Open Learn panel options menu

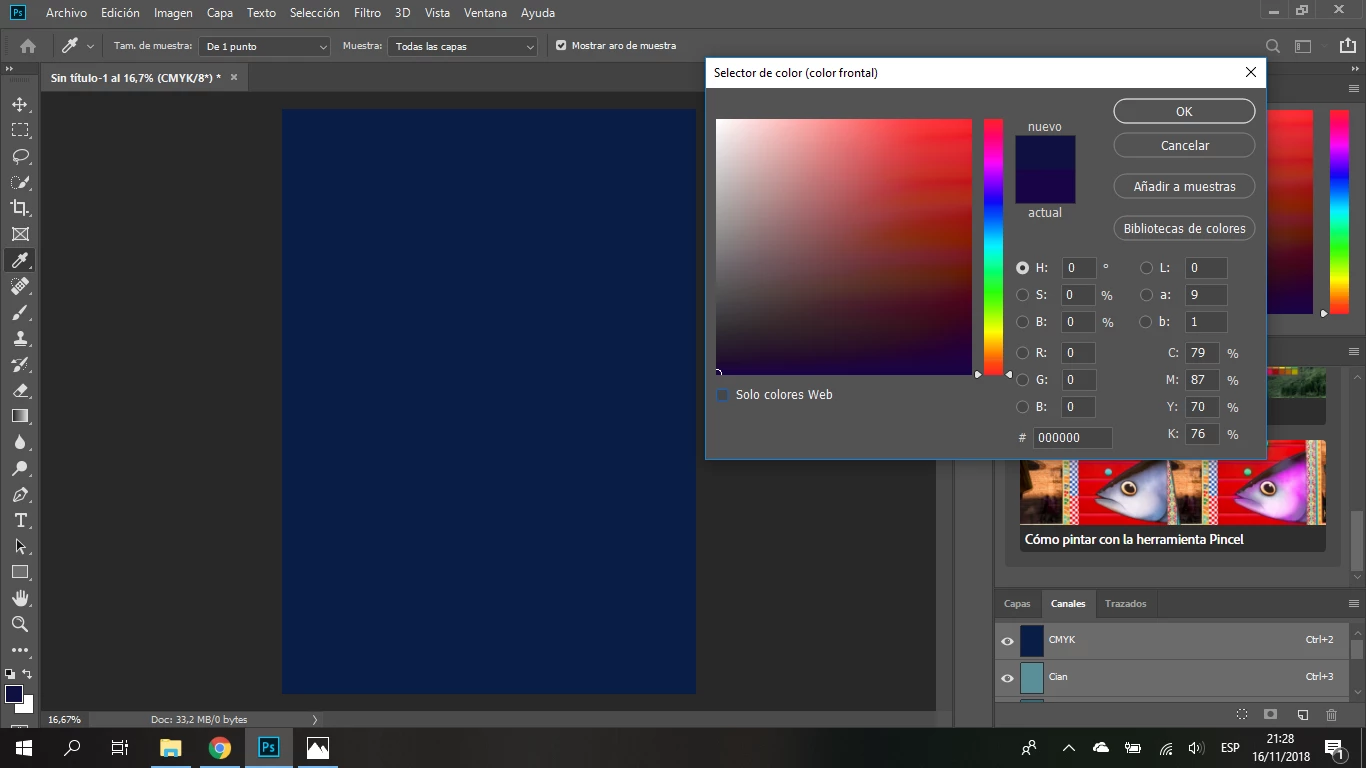point(1354,352)
